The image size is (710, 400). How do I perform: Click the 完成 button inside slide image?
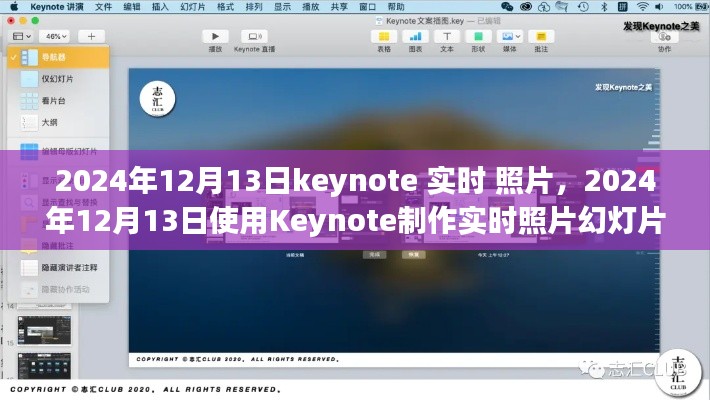point(374,255)
